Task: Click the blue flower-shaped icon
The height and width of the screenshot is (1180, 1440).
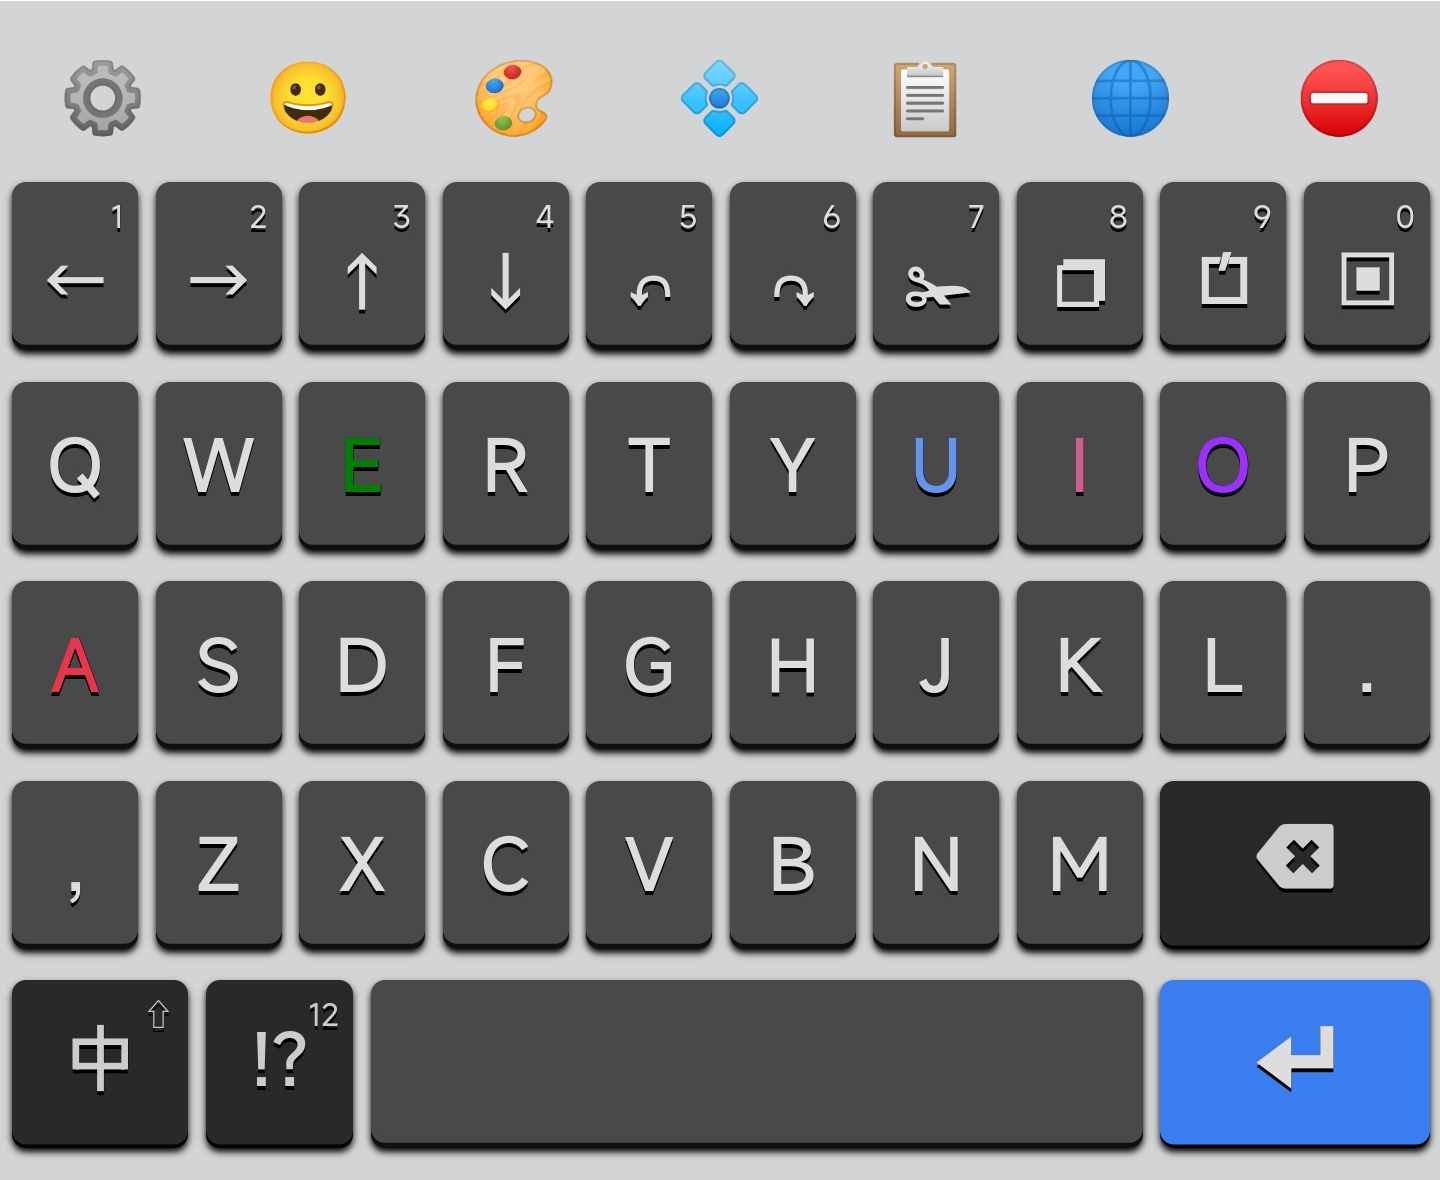Action: (x=719, y=98)
